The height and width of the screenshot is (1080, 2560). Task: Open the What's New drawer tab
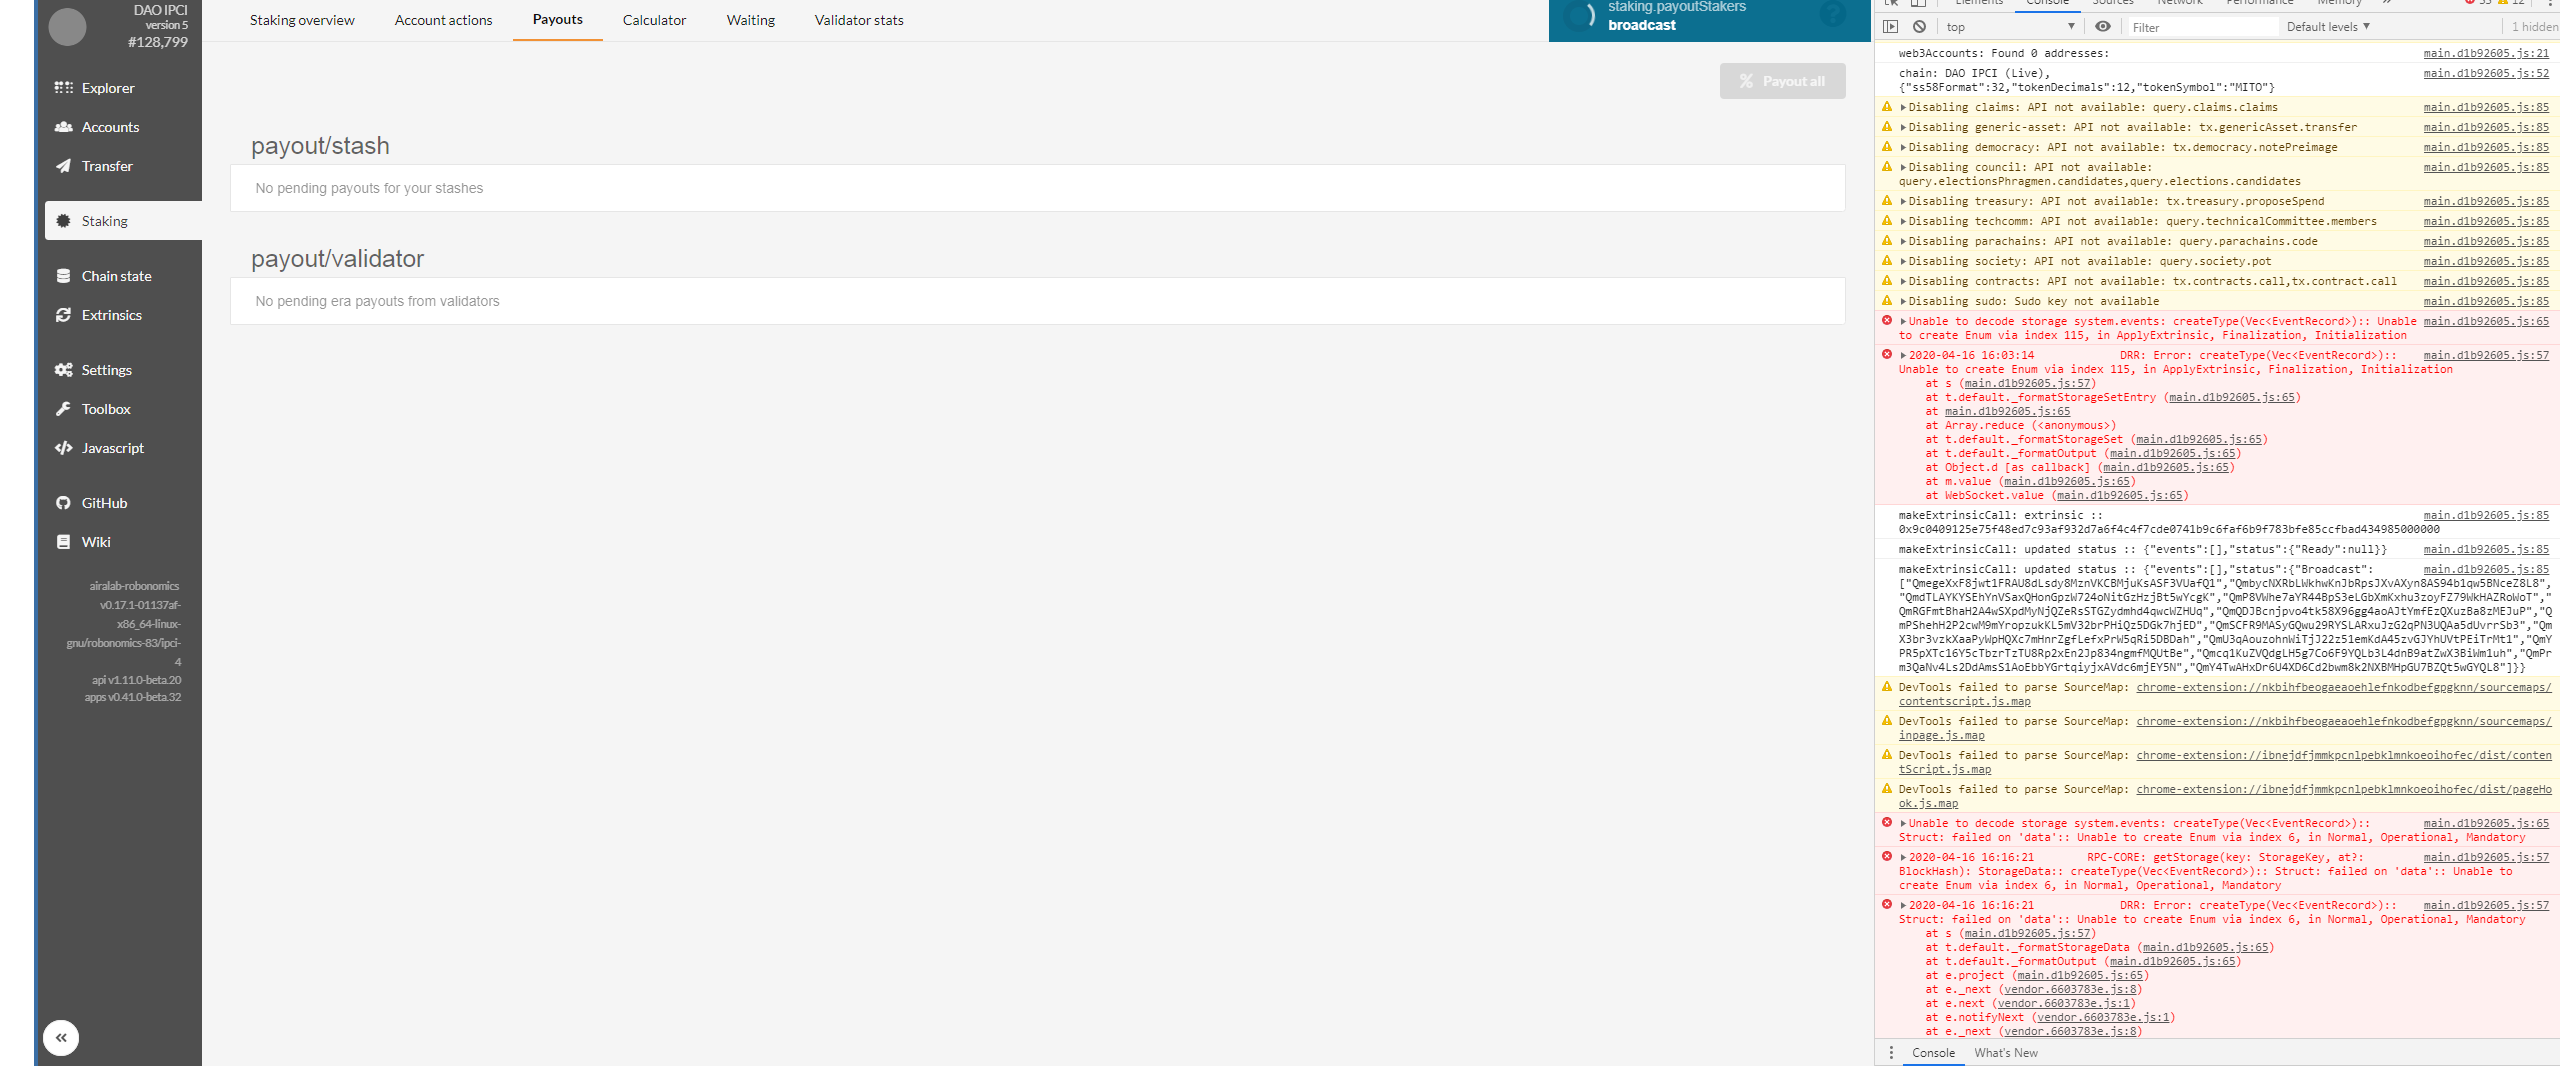2005,1053
